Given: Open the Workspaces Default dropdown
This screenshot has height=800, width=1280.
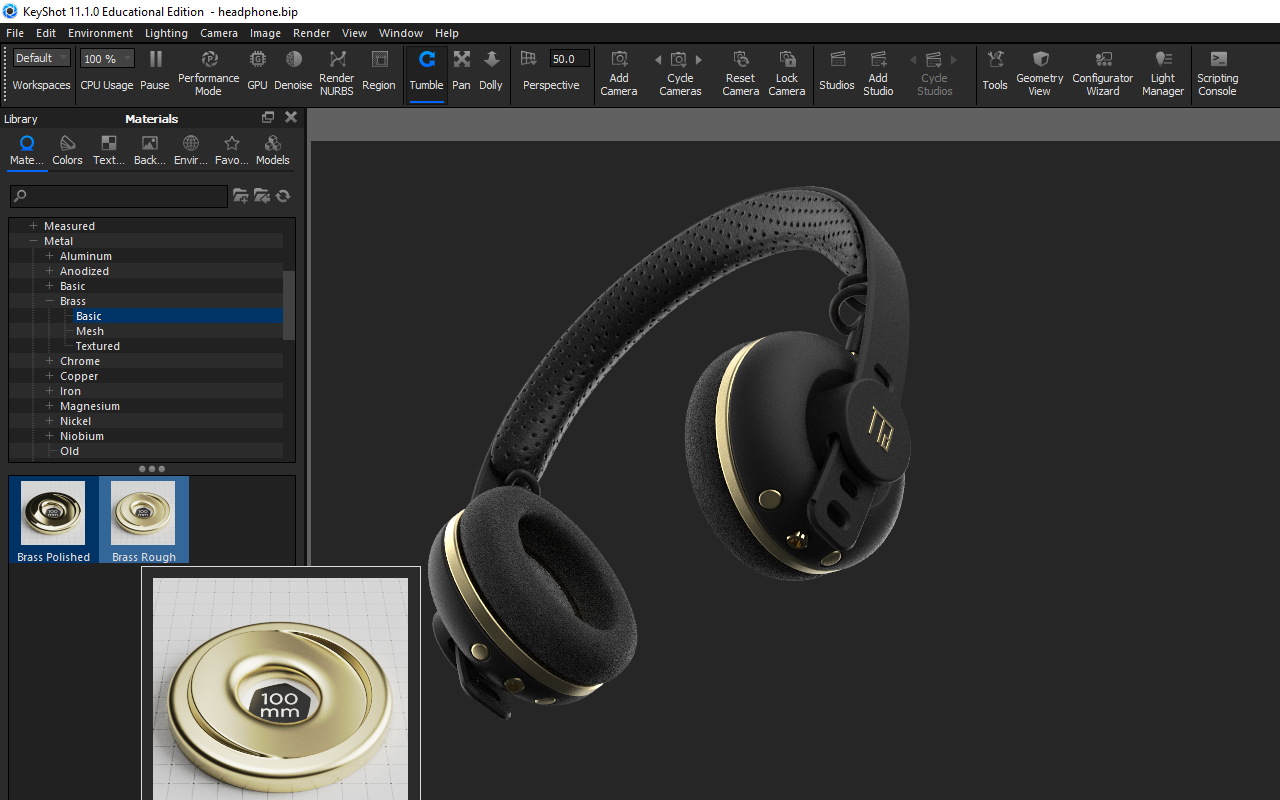Looking at the screenshot, I should 42,58.
